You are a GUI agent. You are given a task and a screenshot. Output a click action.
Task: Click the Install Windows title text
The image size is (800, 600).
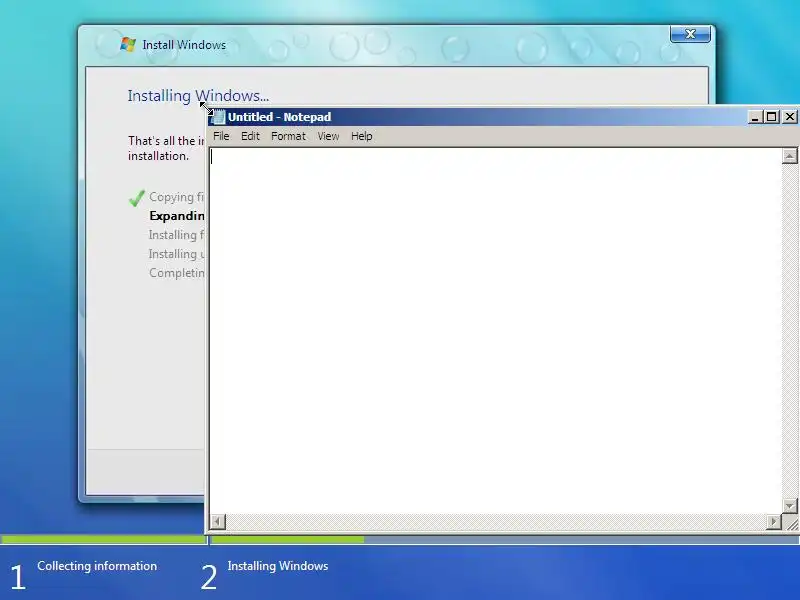tap(184, 45)
